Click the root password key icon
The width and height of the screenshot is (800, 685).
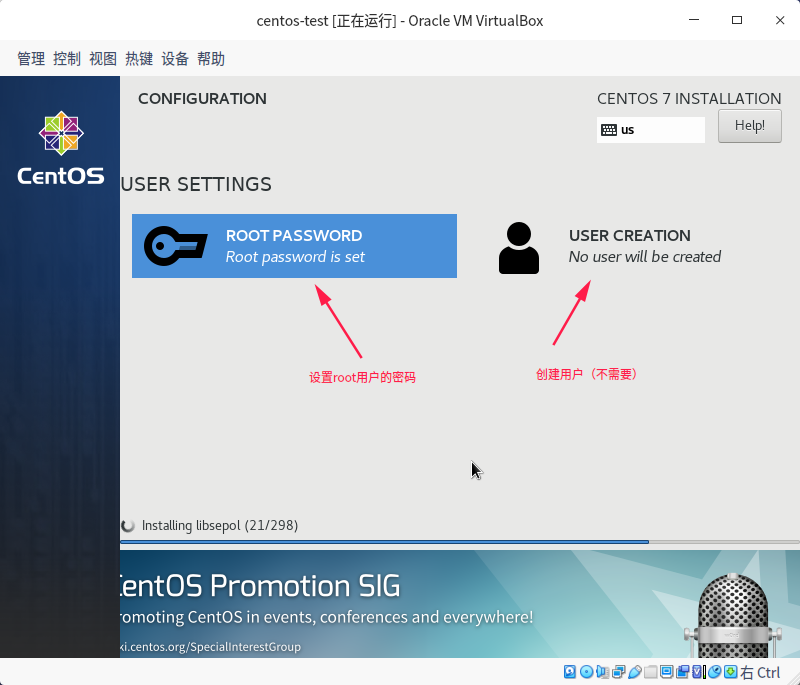click(176, 246)
